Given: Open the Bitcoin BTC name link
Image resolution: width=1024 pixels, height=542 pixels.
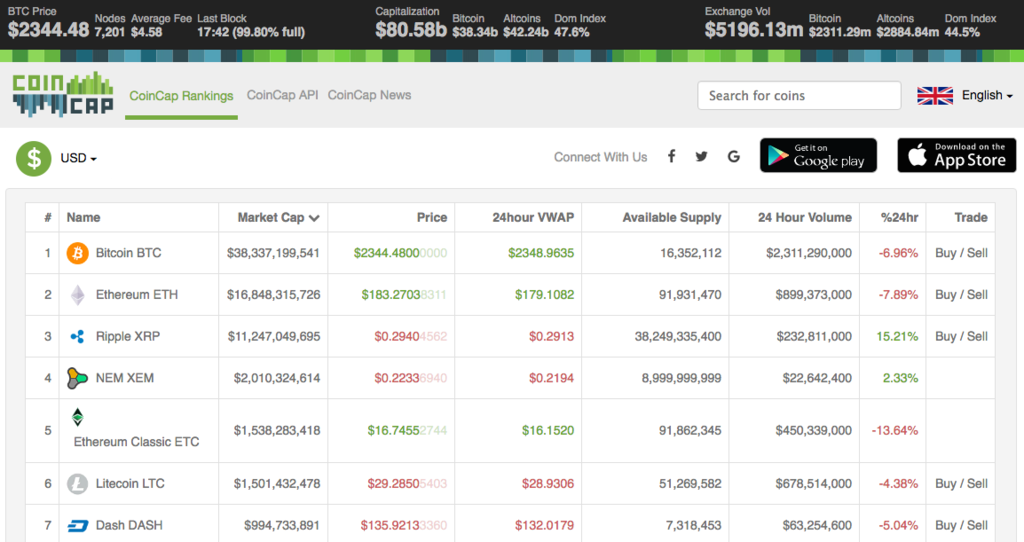Looking at the screenshot, I should tap(128, 253).
